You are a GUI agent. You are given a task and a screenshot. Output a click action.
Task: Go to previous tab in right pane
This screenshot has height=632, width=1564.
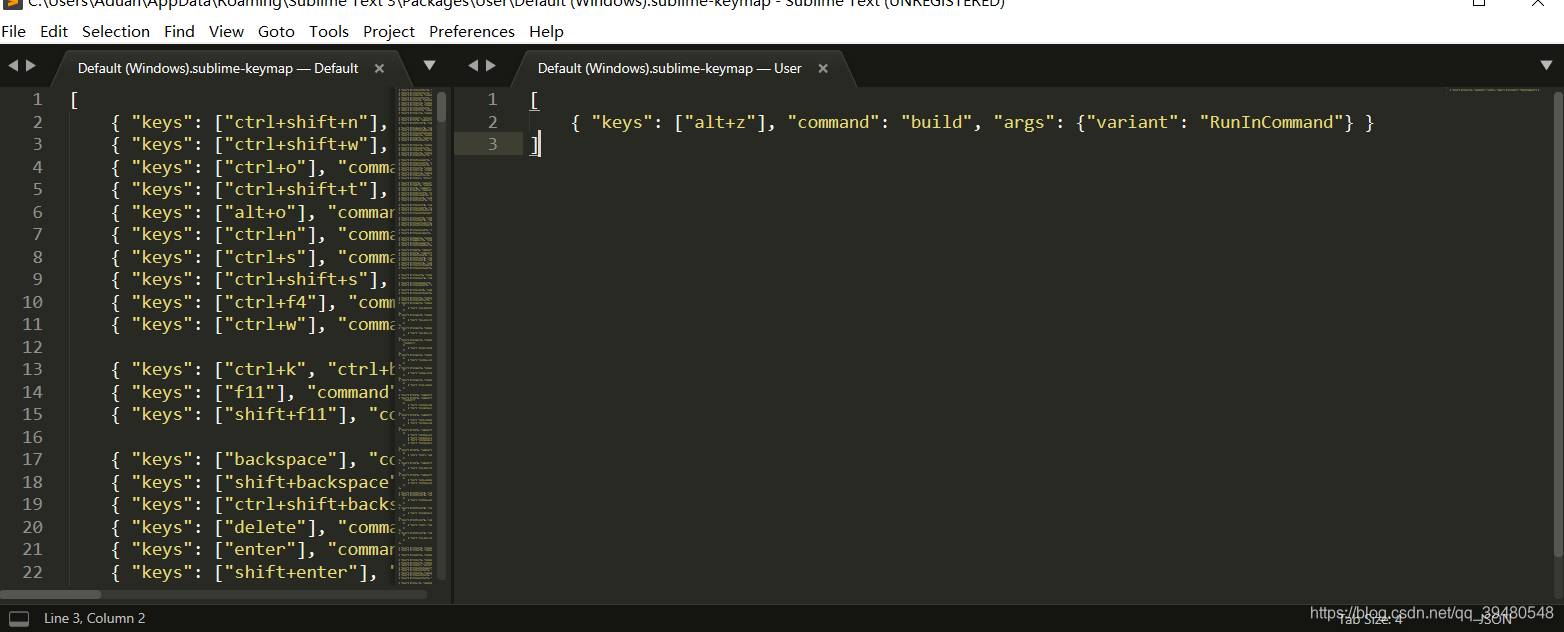click(473, 66)
